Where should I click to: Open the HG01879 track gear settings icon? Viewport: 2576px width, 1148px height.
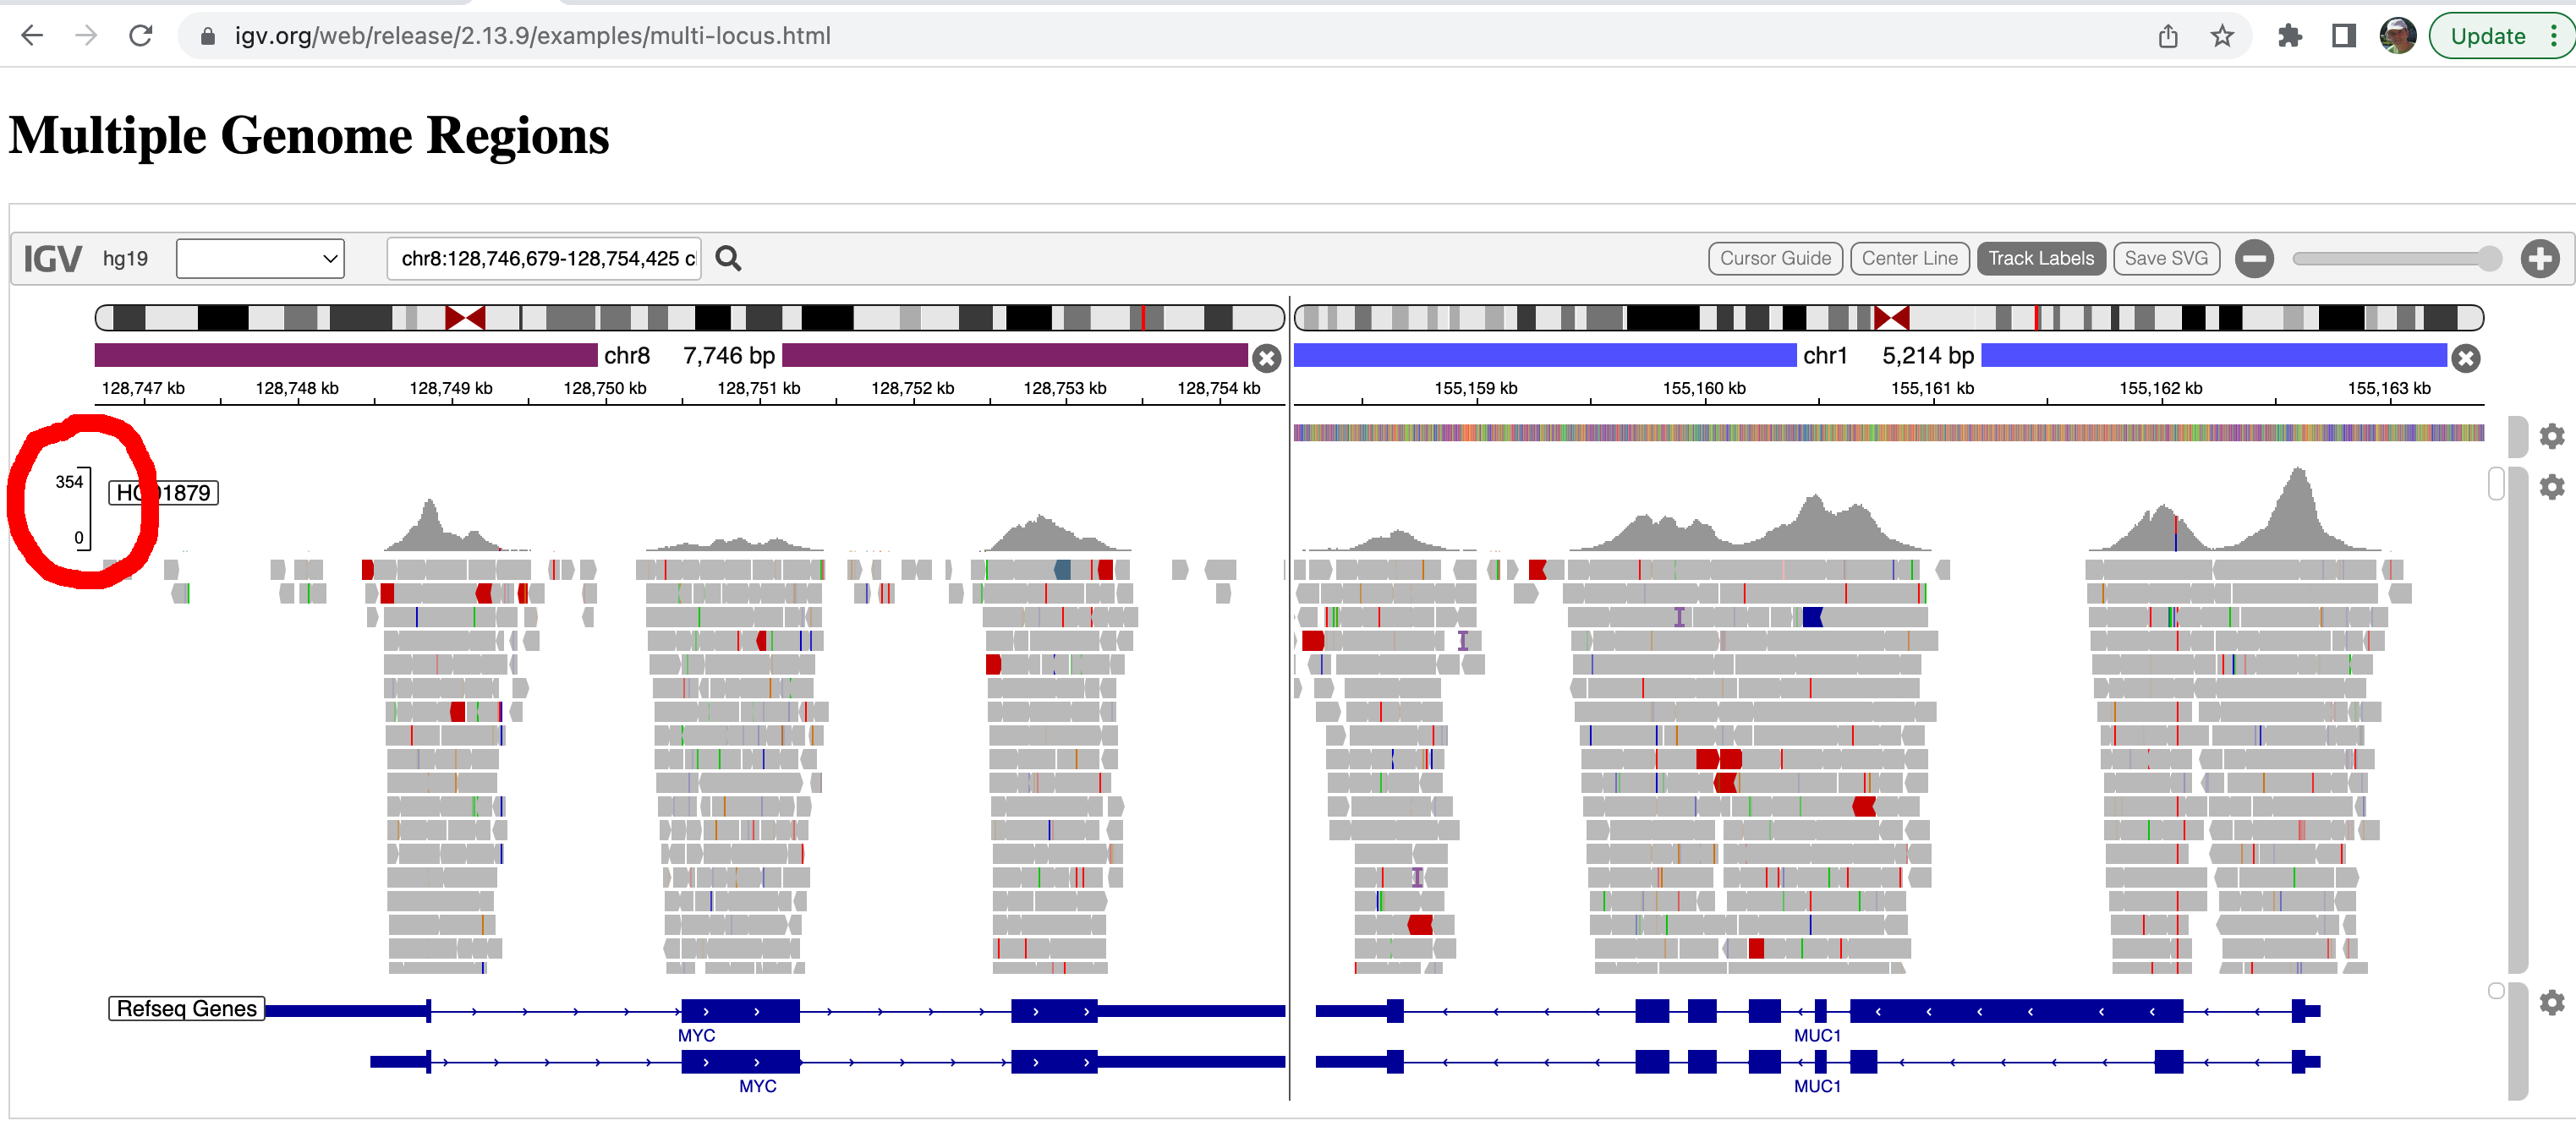(2551, 487)
